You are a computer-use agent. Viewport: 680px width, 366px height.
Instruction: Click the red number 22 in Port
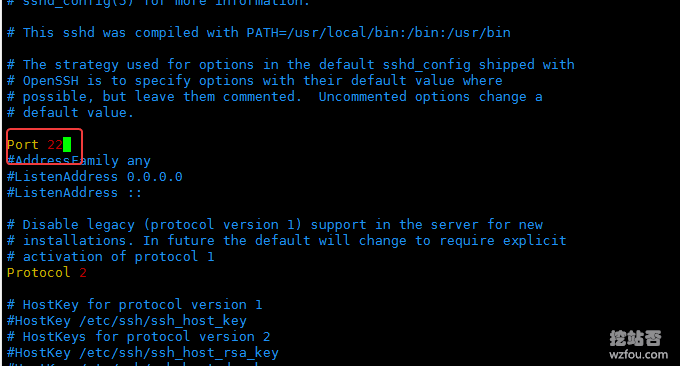click(x=55, y=144)
